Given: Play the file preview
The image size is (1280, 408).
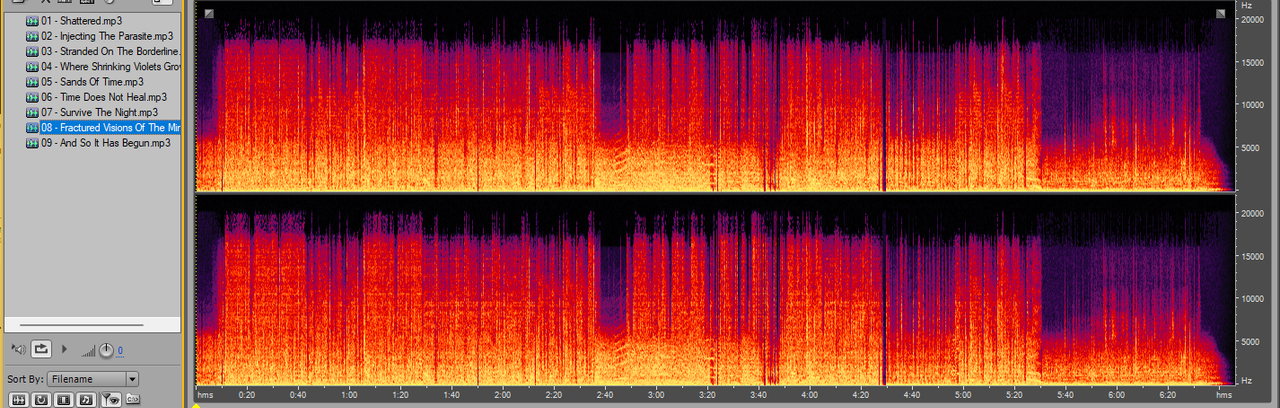Looking at the screenshot, I should point(65,349).
